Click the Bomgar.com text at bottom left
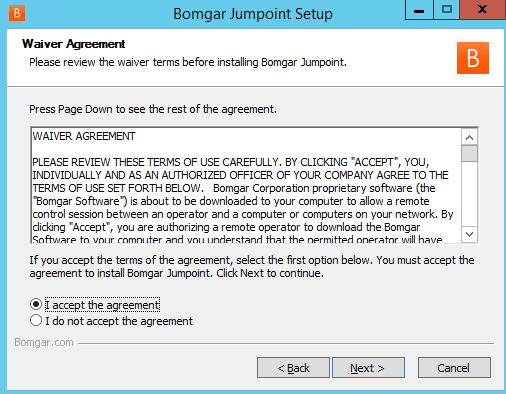Screen dimensions: 506x394 (44, 342)
